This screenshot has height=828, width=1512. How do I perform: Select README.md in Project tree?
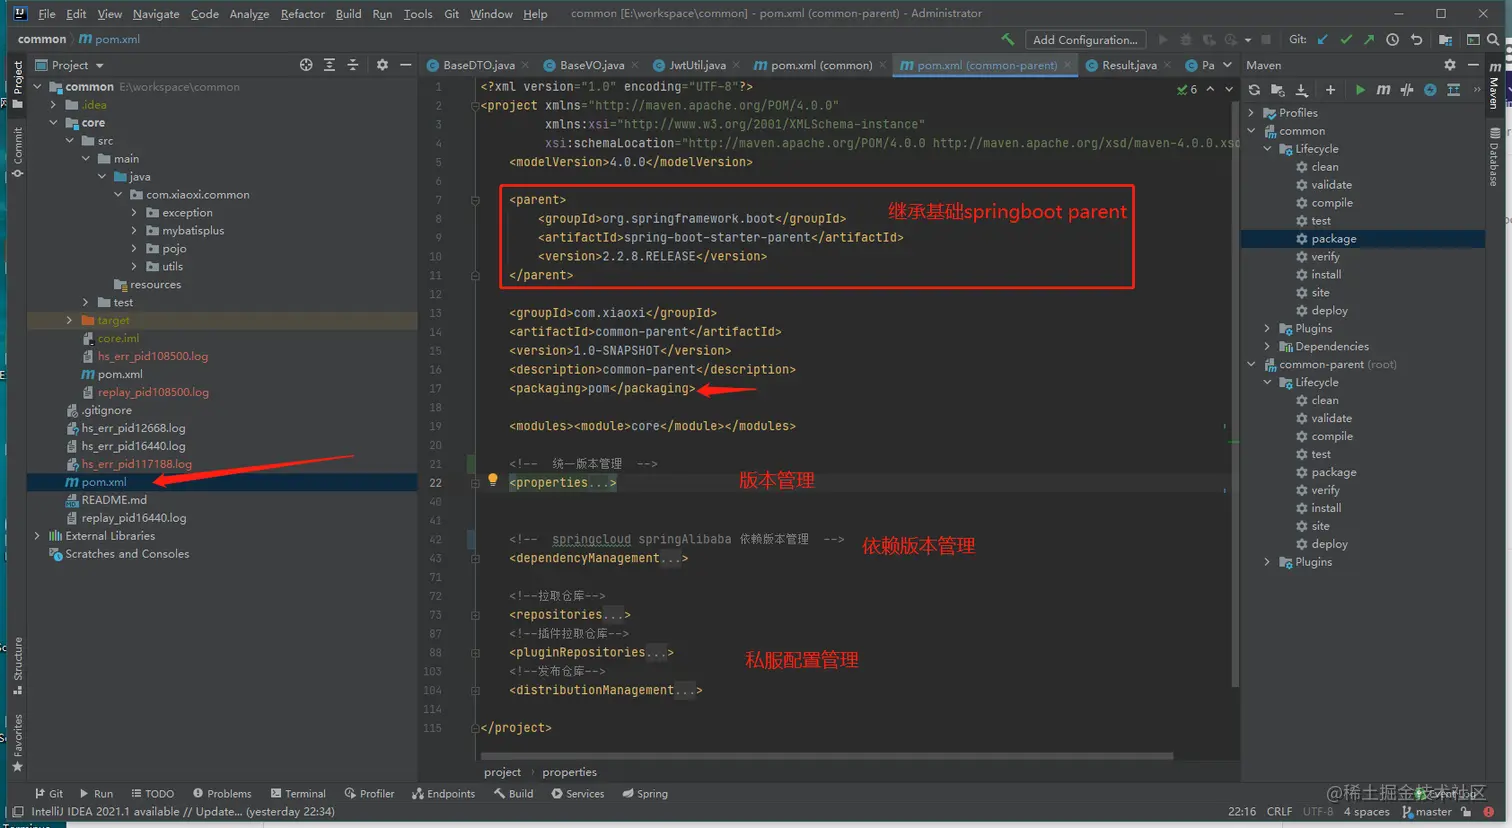click(x=114, y=500)
